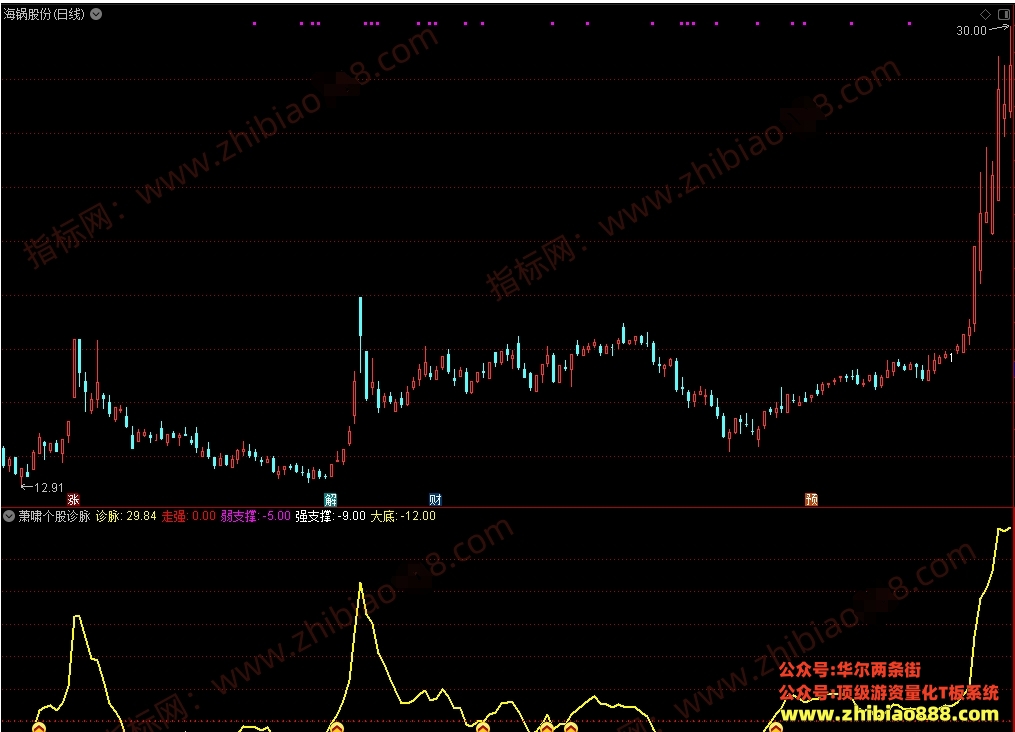Toggle the side panel icon beside the diamond
This screenshot has width=1015, height=732.
[1003, 14]
